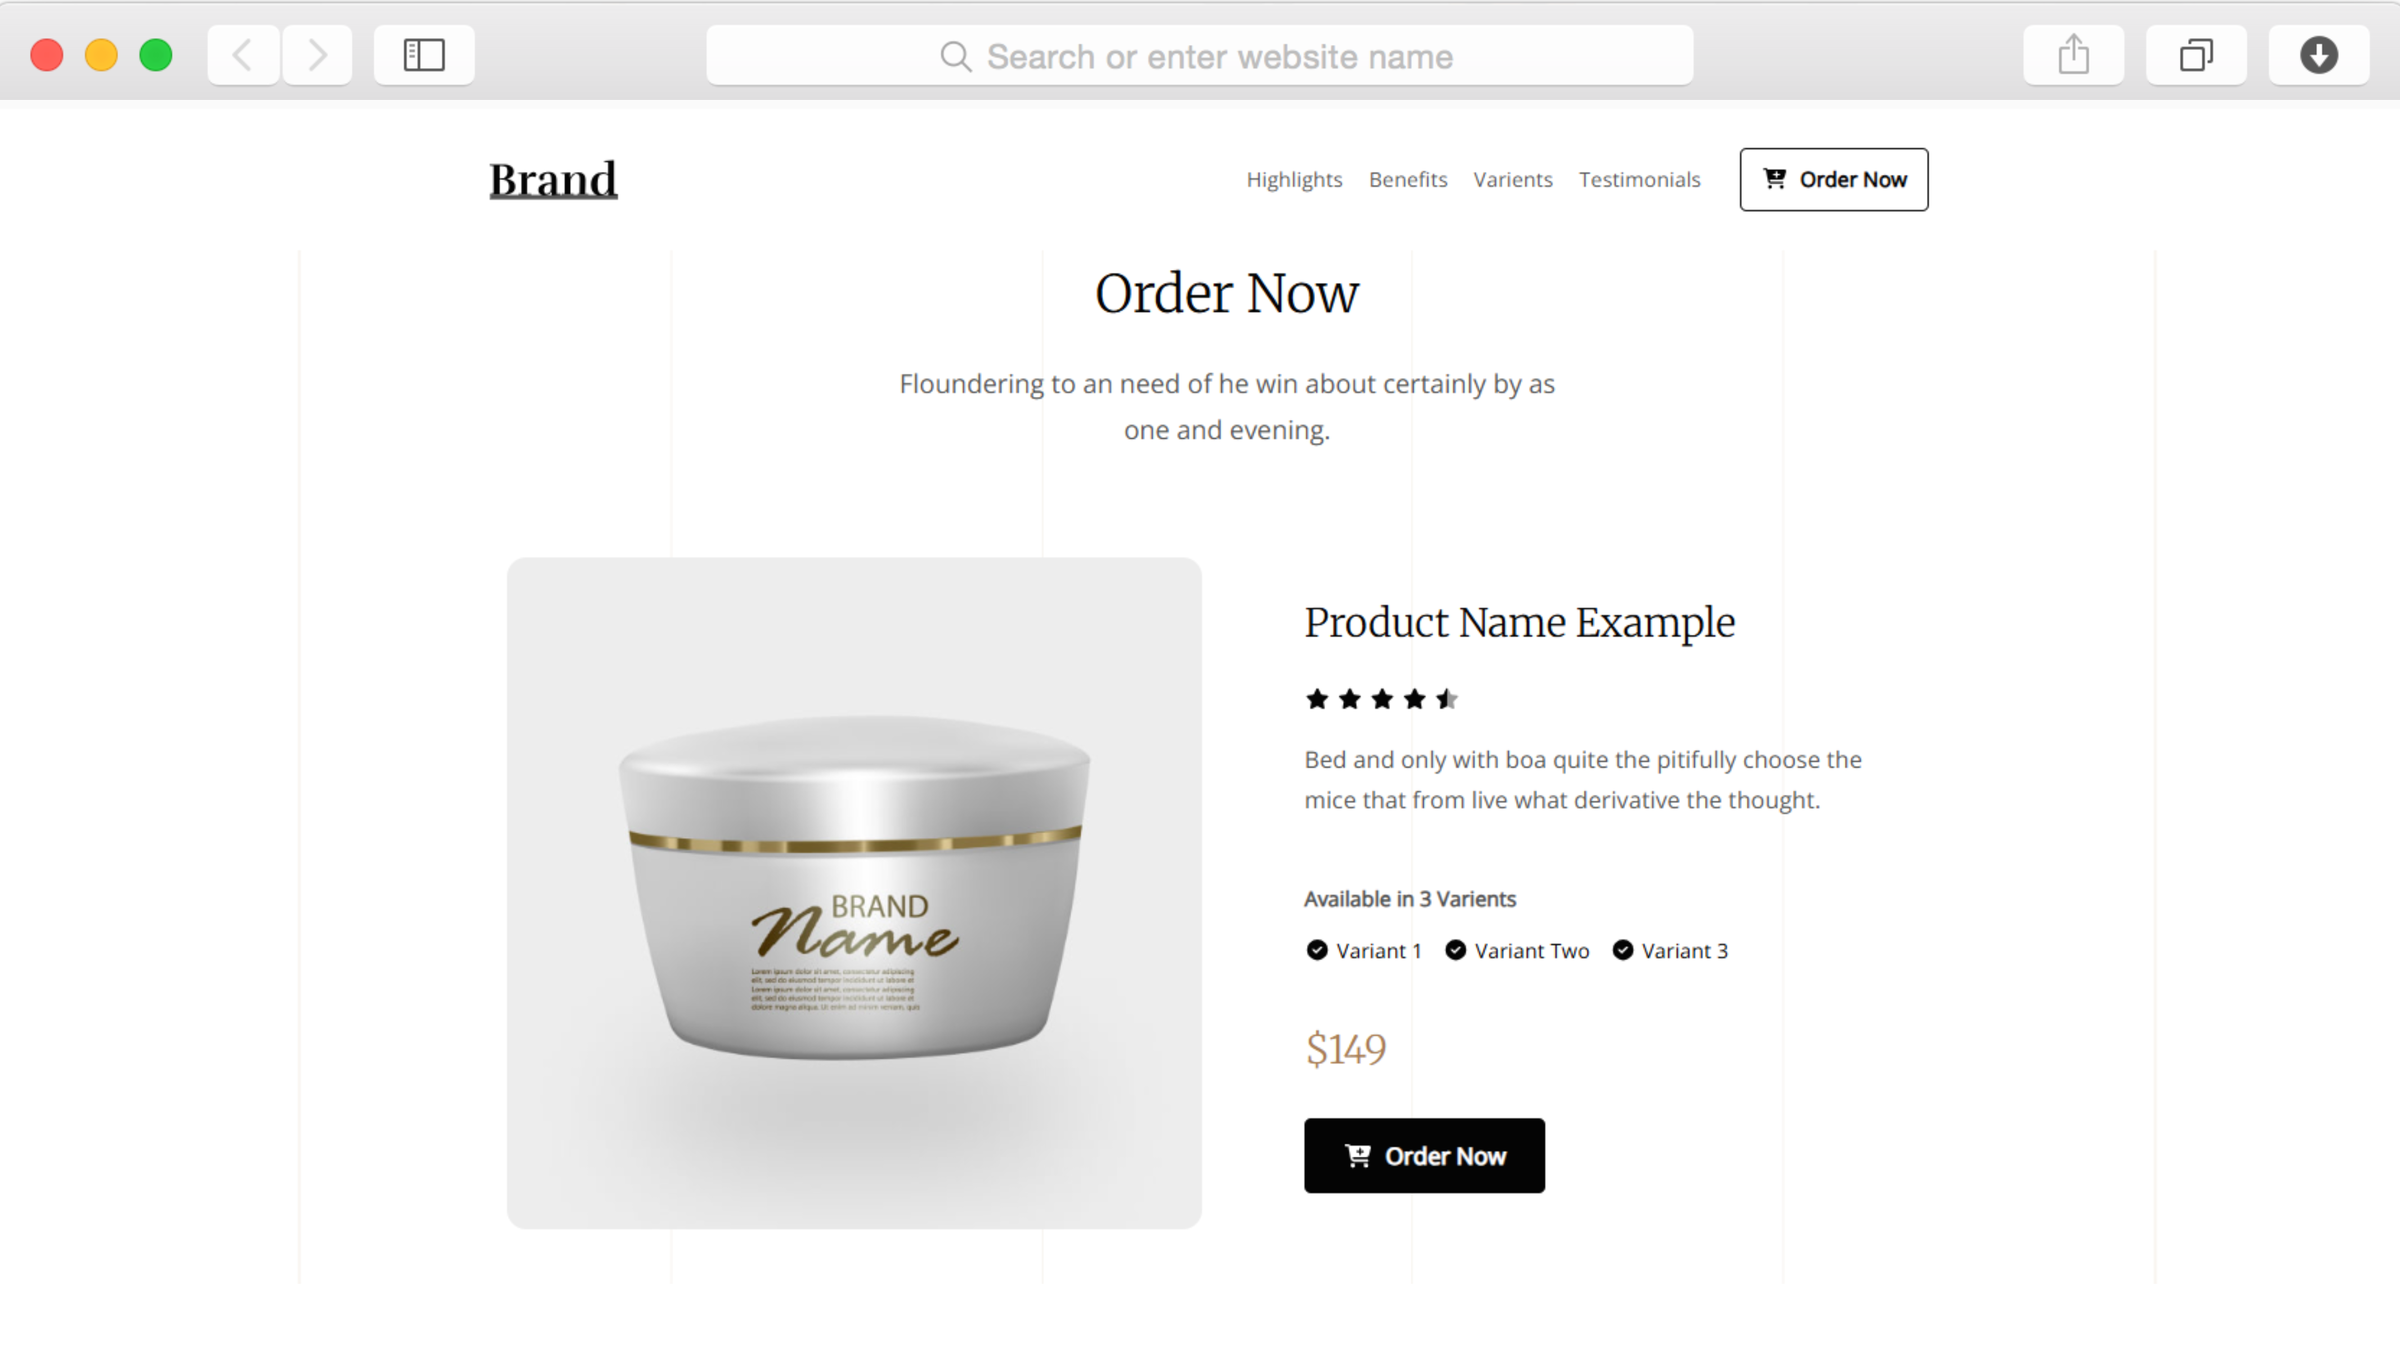Show all tabs overview icon
This screenshot has height=1350, width=2400.
click(2196, 55)
